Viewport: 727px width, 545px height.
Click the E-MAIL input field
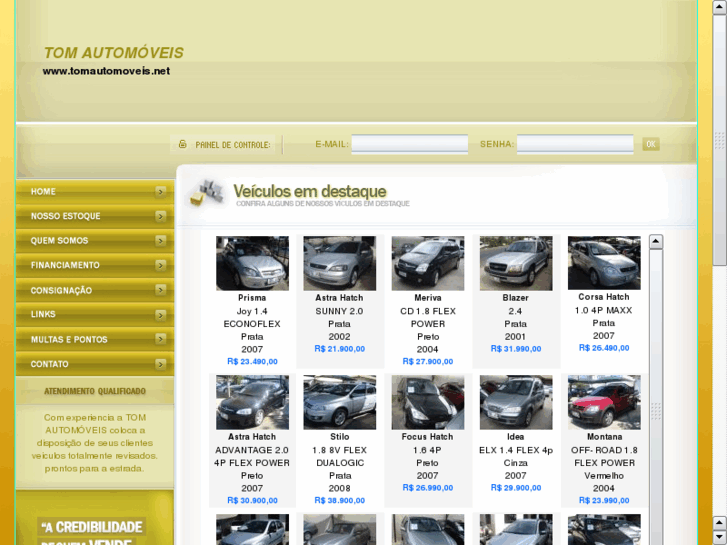tap(409, 144)
